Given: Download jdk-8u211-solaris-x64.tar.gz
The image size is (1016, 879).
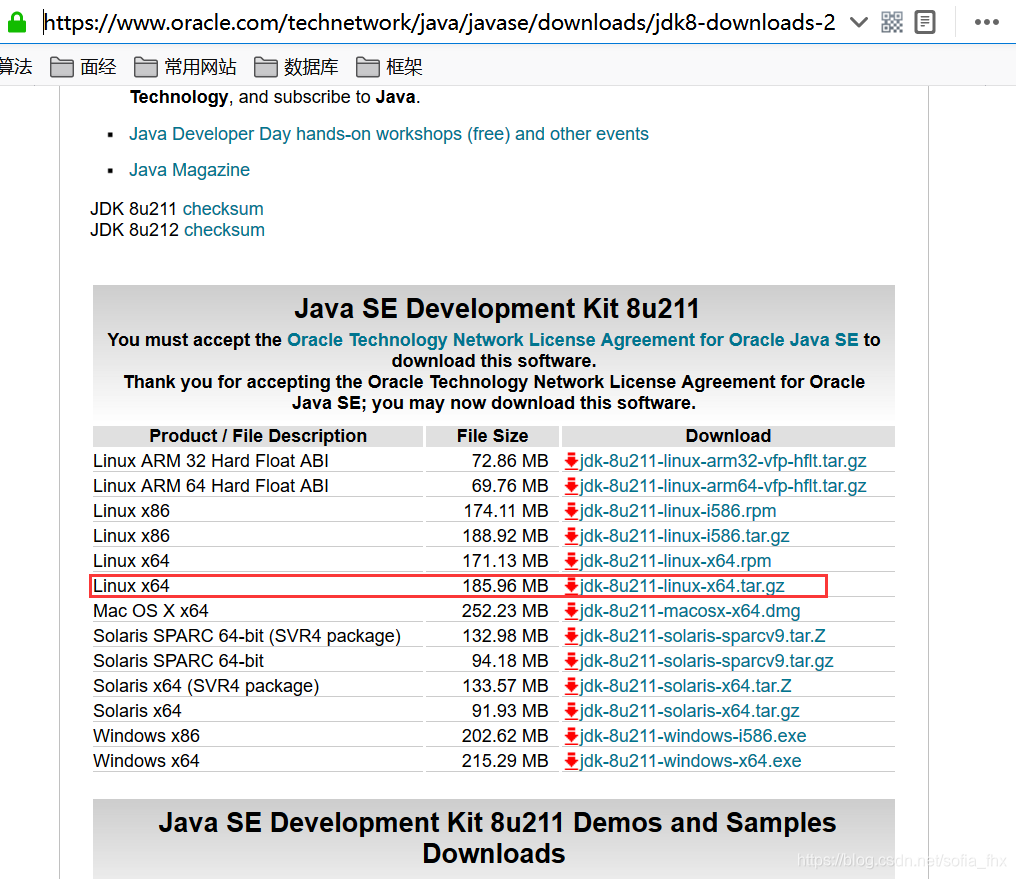Looking at the screenshot, I should tap(689, 711).
